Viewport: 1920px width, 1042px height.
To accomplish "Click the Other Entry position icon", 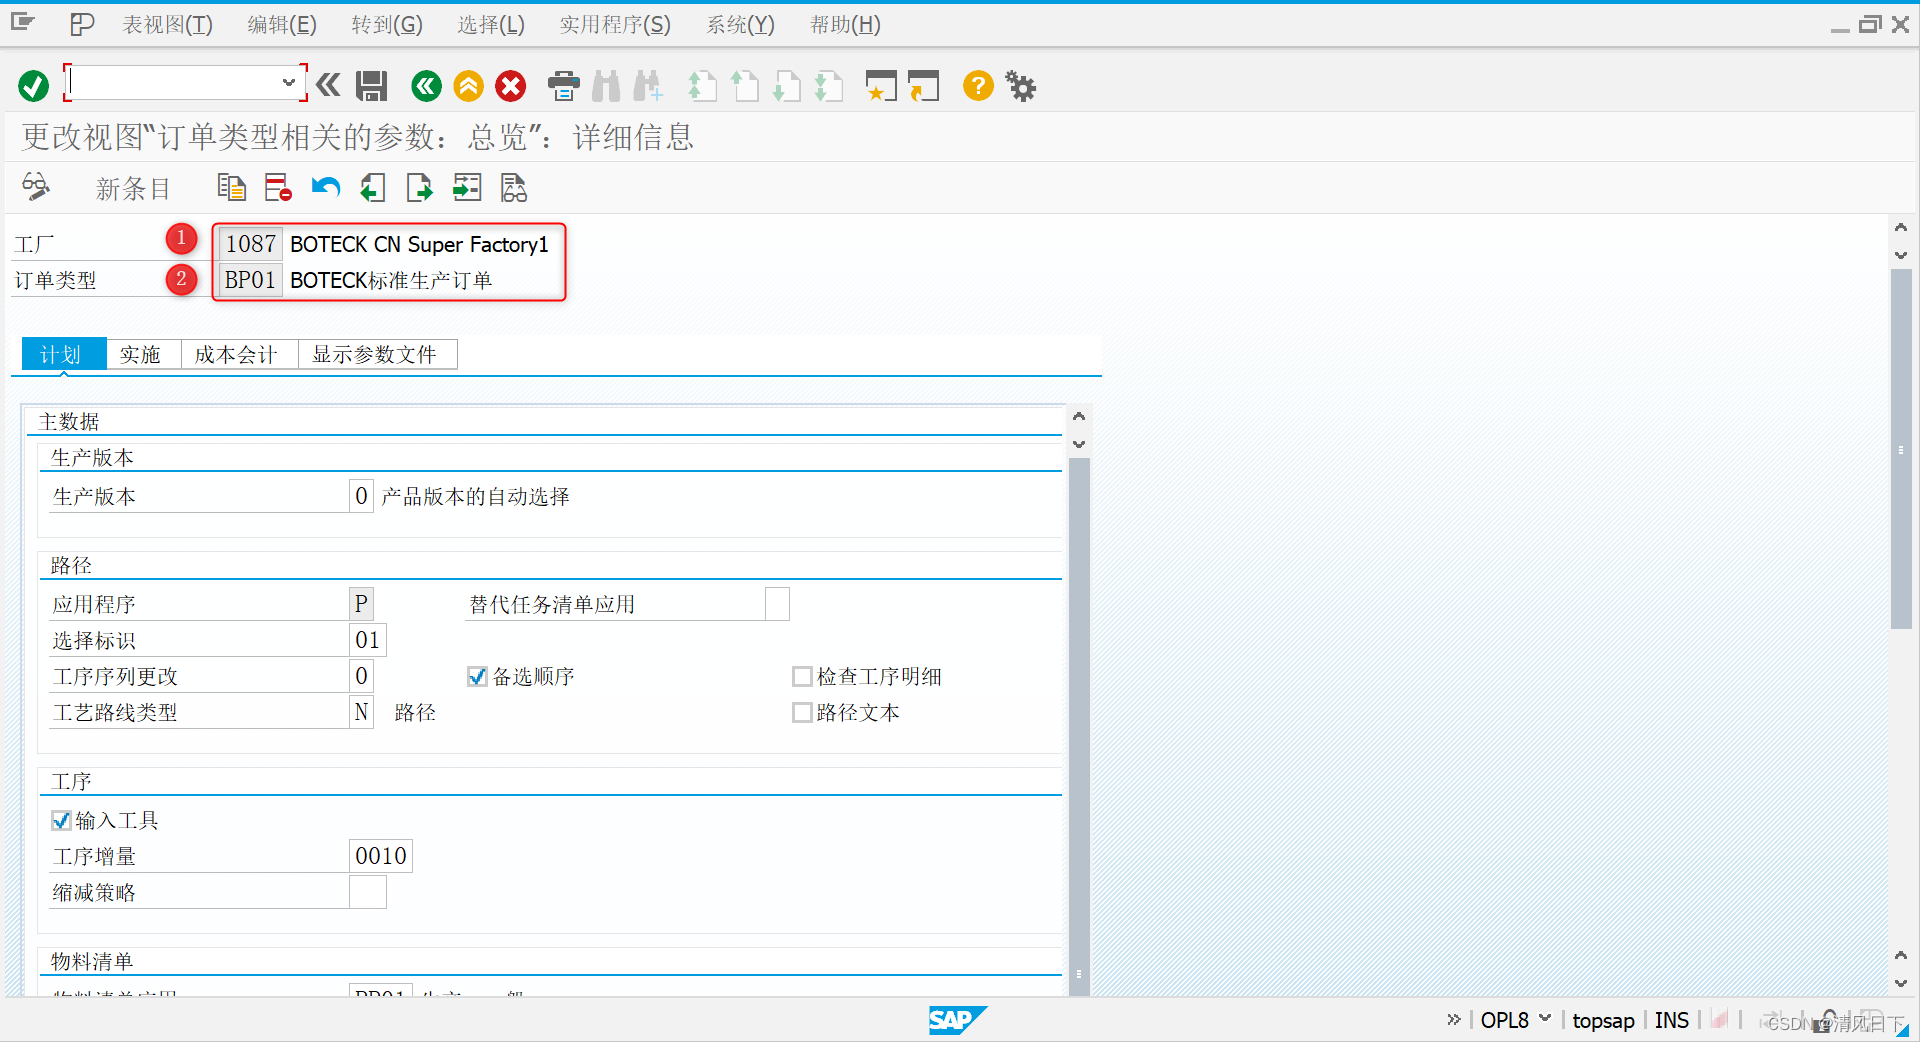I will tap(466, 187).
